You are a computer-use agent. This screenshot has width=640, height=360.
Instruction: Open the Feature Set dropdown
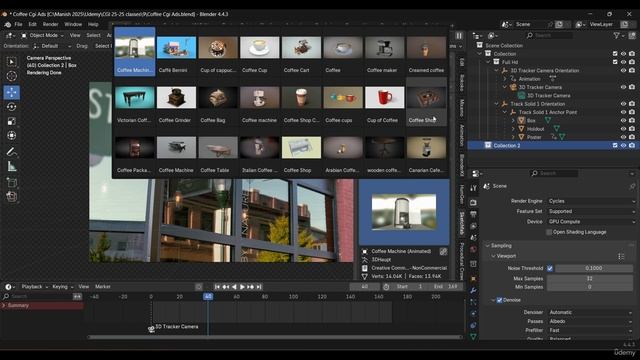coord(591,211)
